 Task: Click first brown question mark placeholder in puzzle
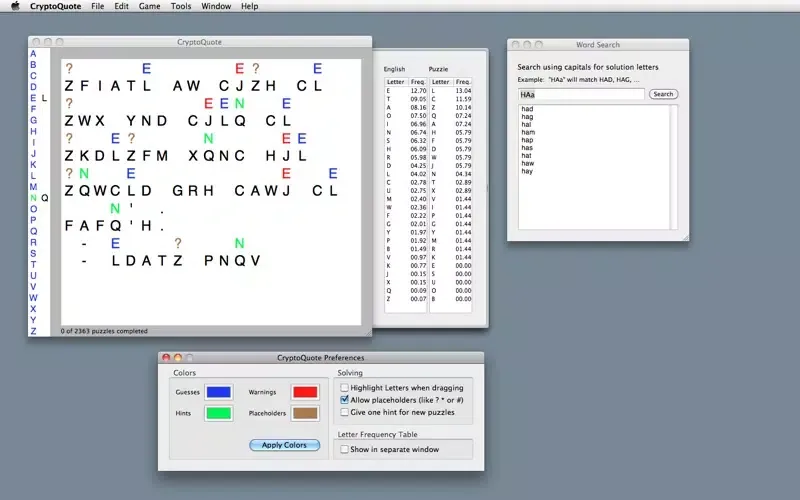point(69,69)
